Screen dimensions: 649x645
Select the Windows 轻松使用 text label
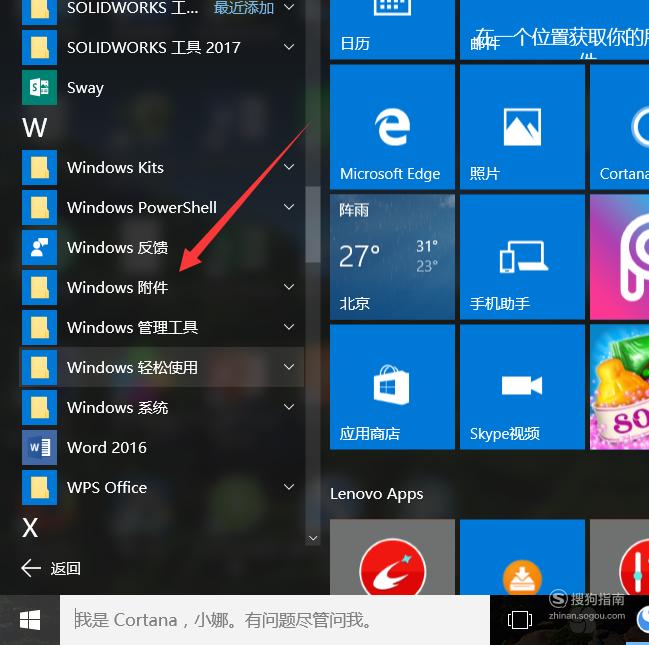pos(132,368)
